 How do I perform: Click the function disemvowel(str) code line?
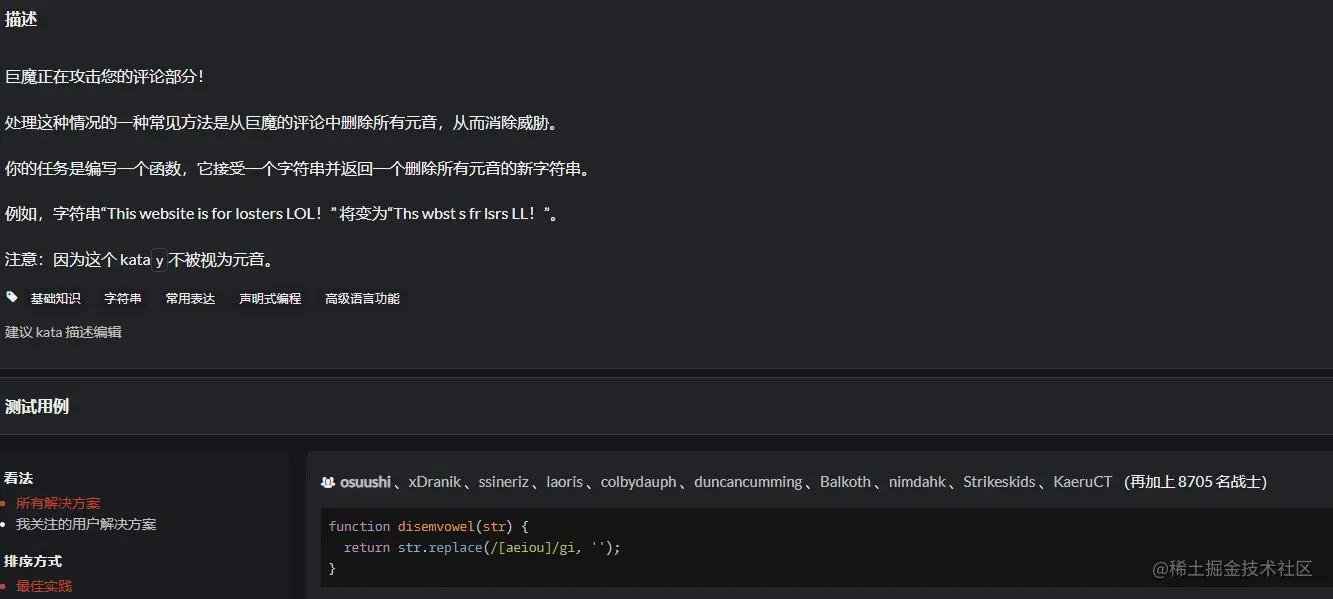pyautogui.click(x=428, y=526)
